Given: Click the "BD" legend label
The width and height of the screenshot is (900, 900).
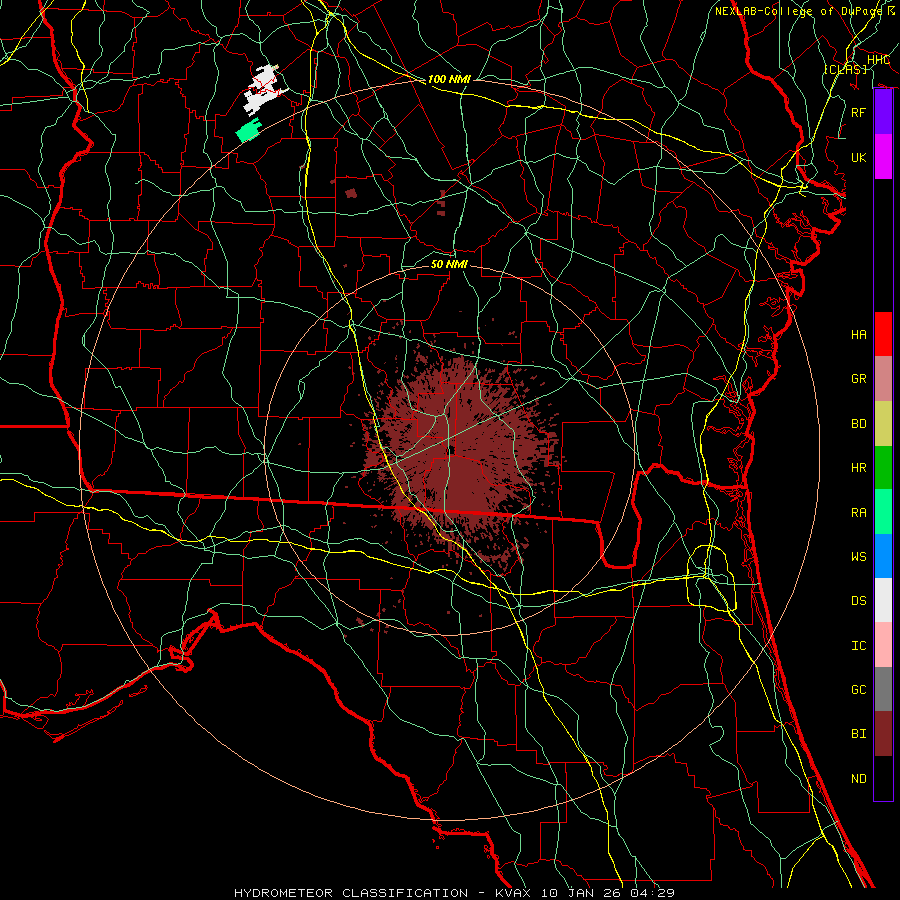Looking at the screenshot, I should (x=859, y=424).
